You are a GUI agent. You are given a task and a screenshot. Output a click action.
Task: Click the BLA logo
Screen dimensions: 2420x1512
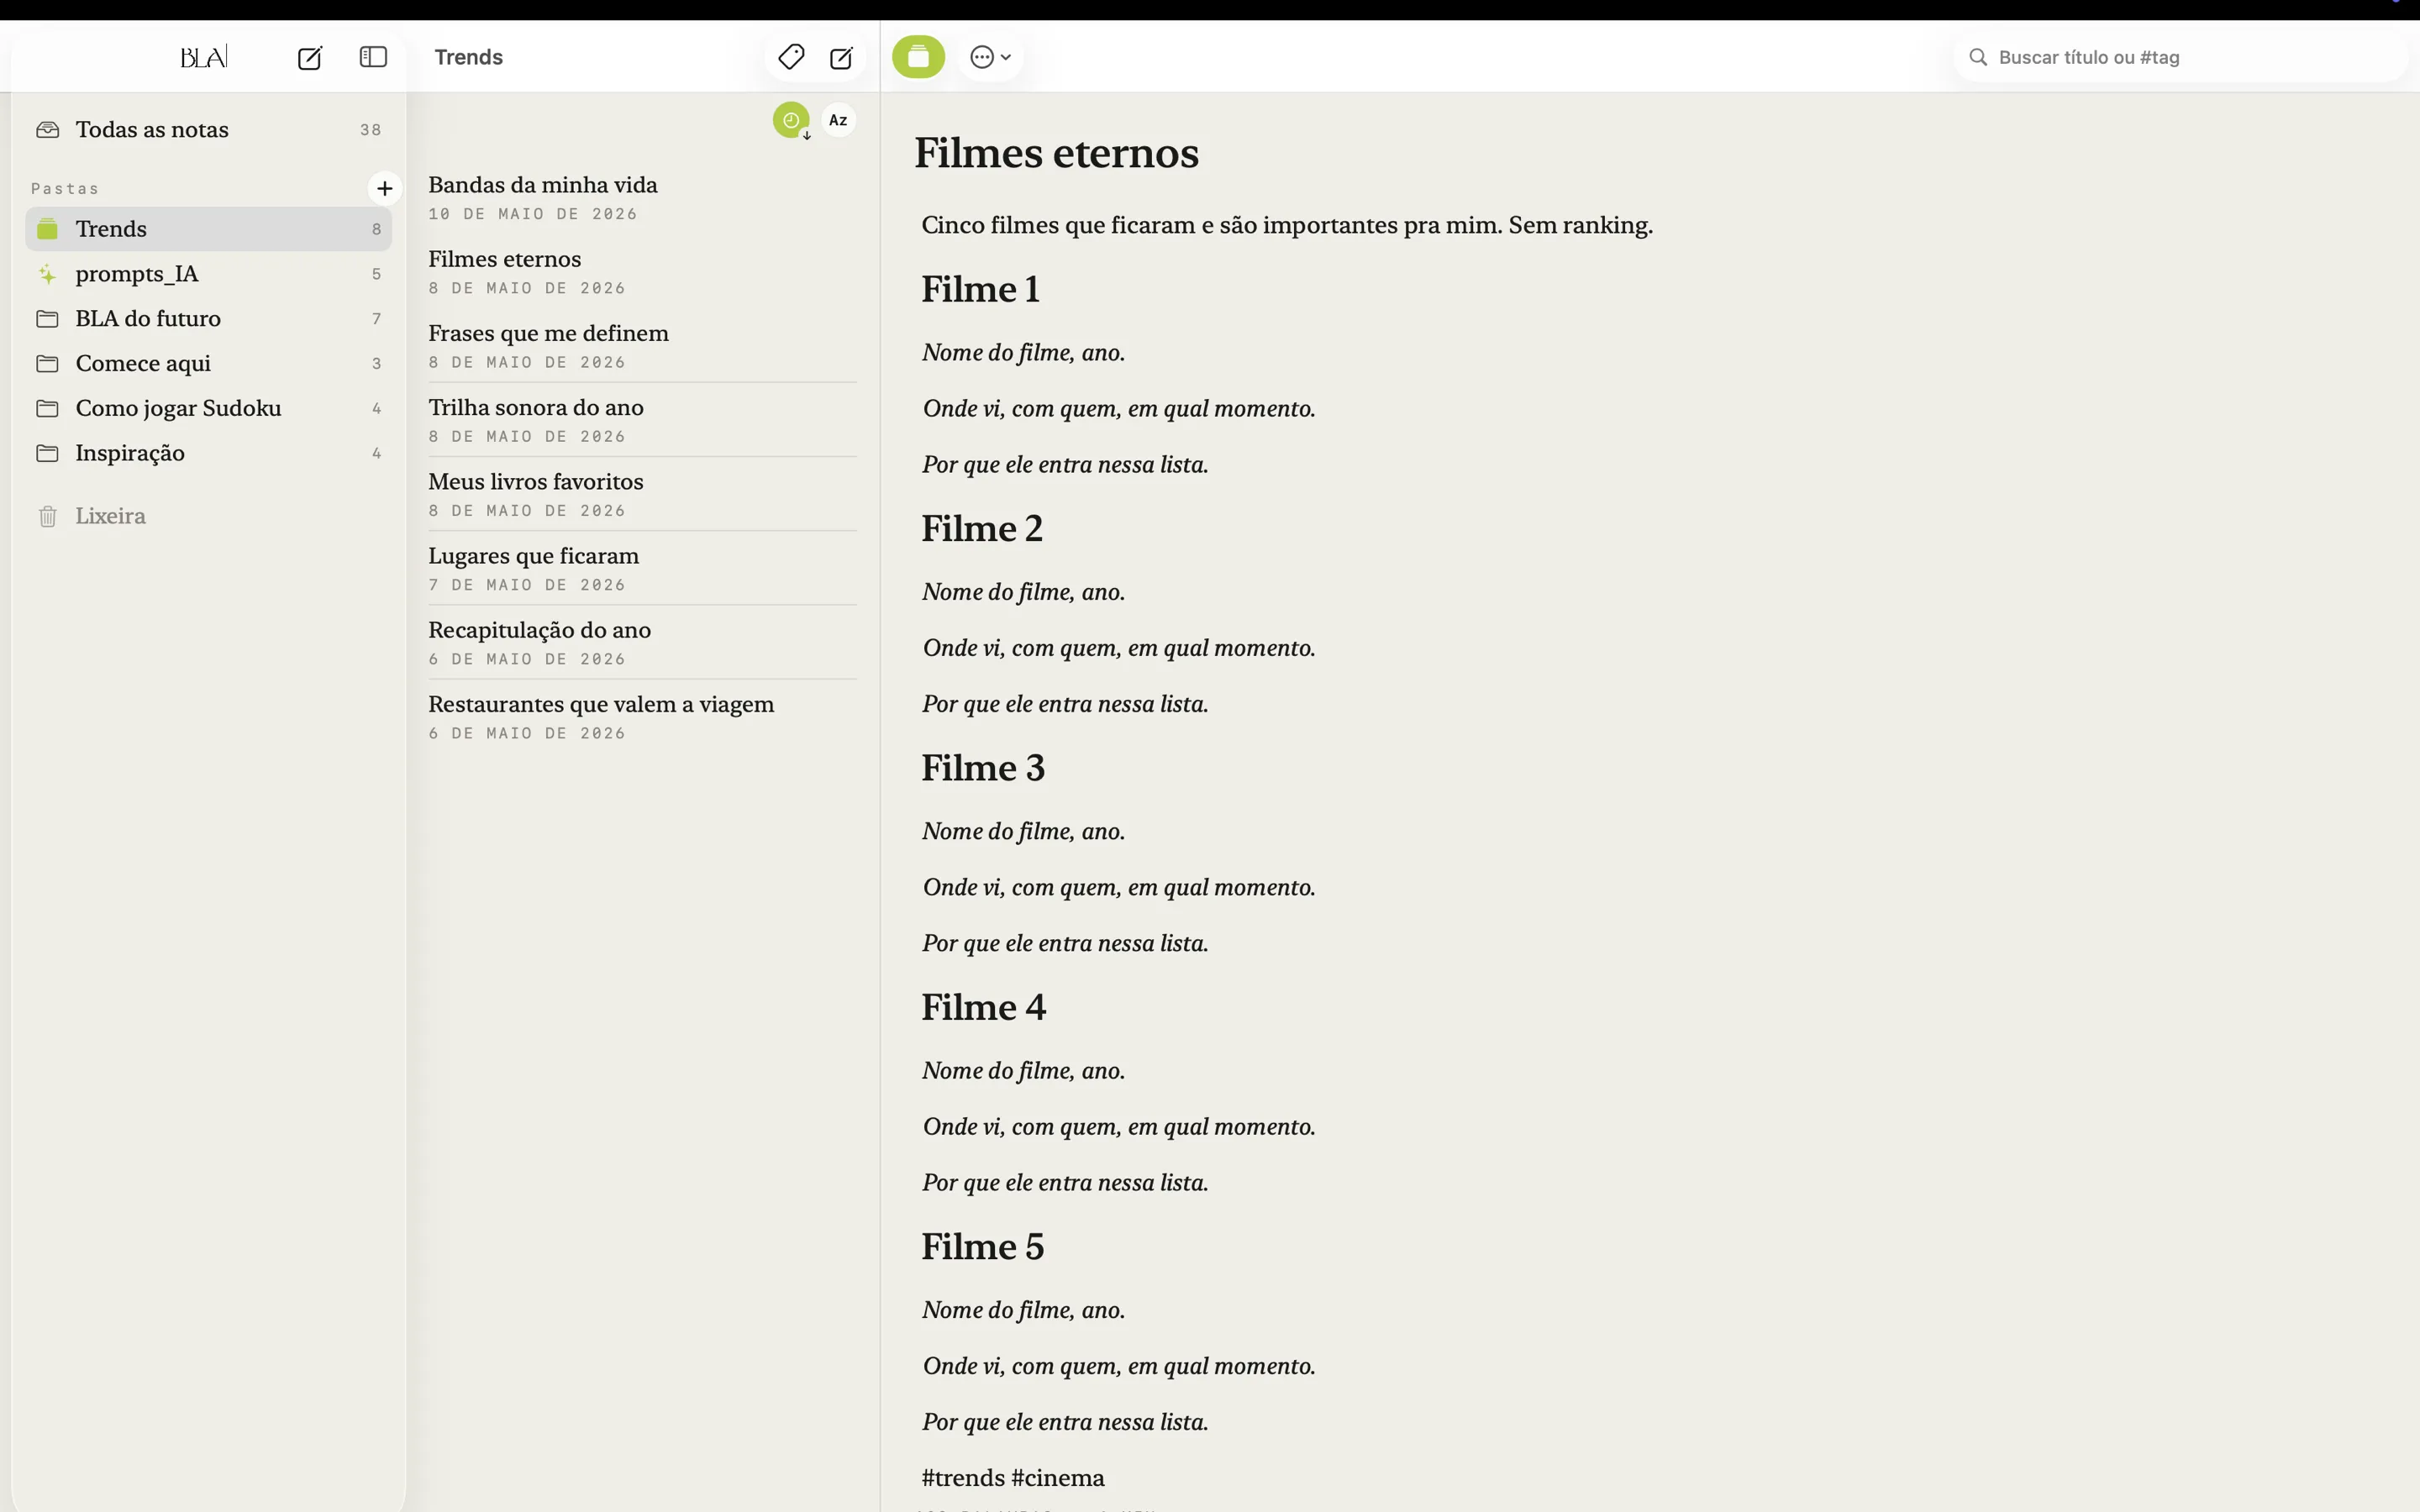[204, 57]
